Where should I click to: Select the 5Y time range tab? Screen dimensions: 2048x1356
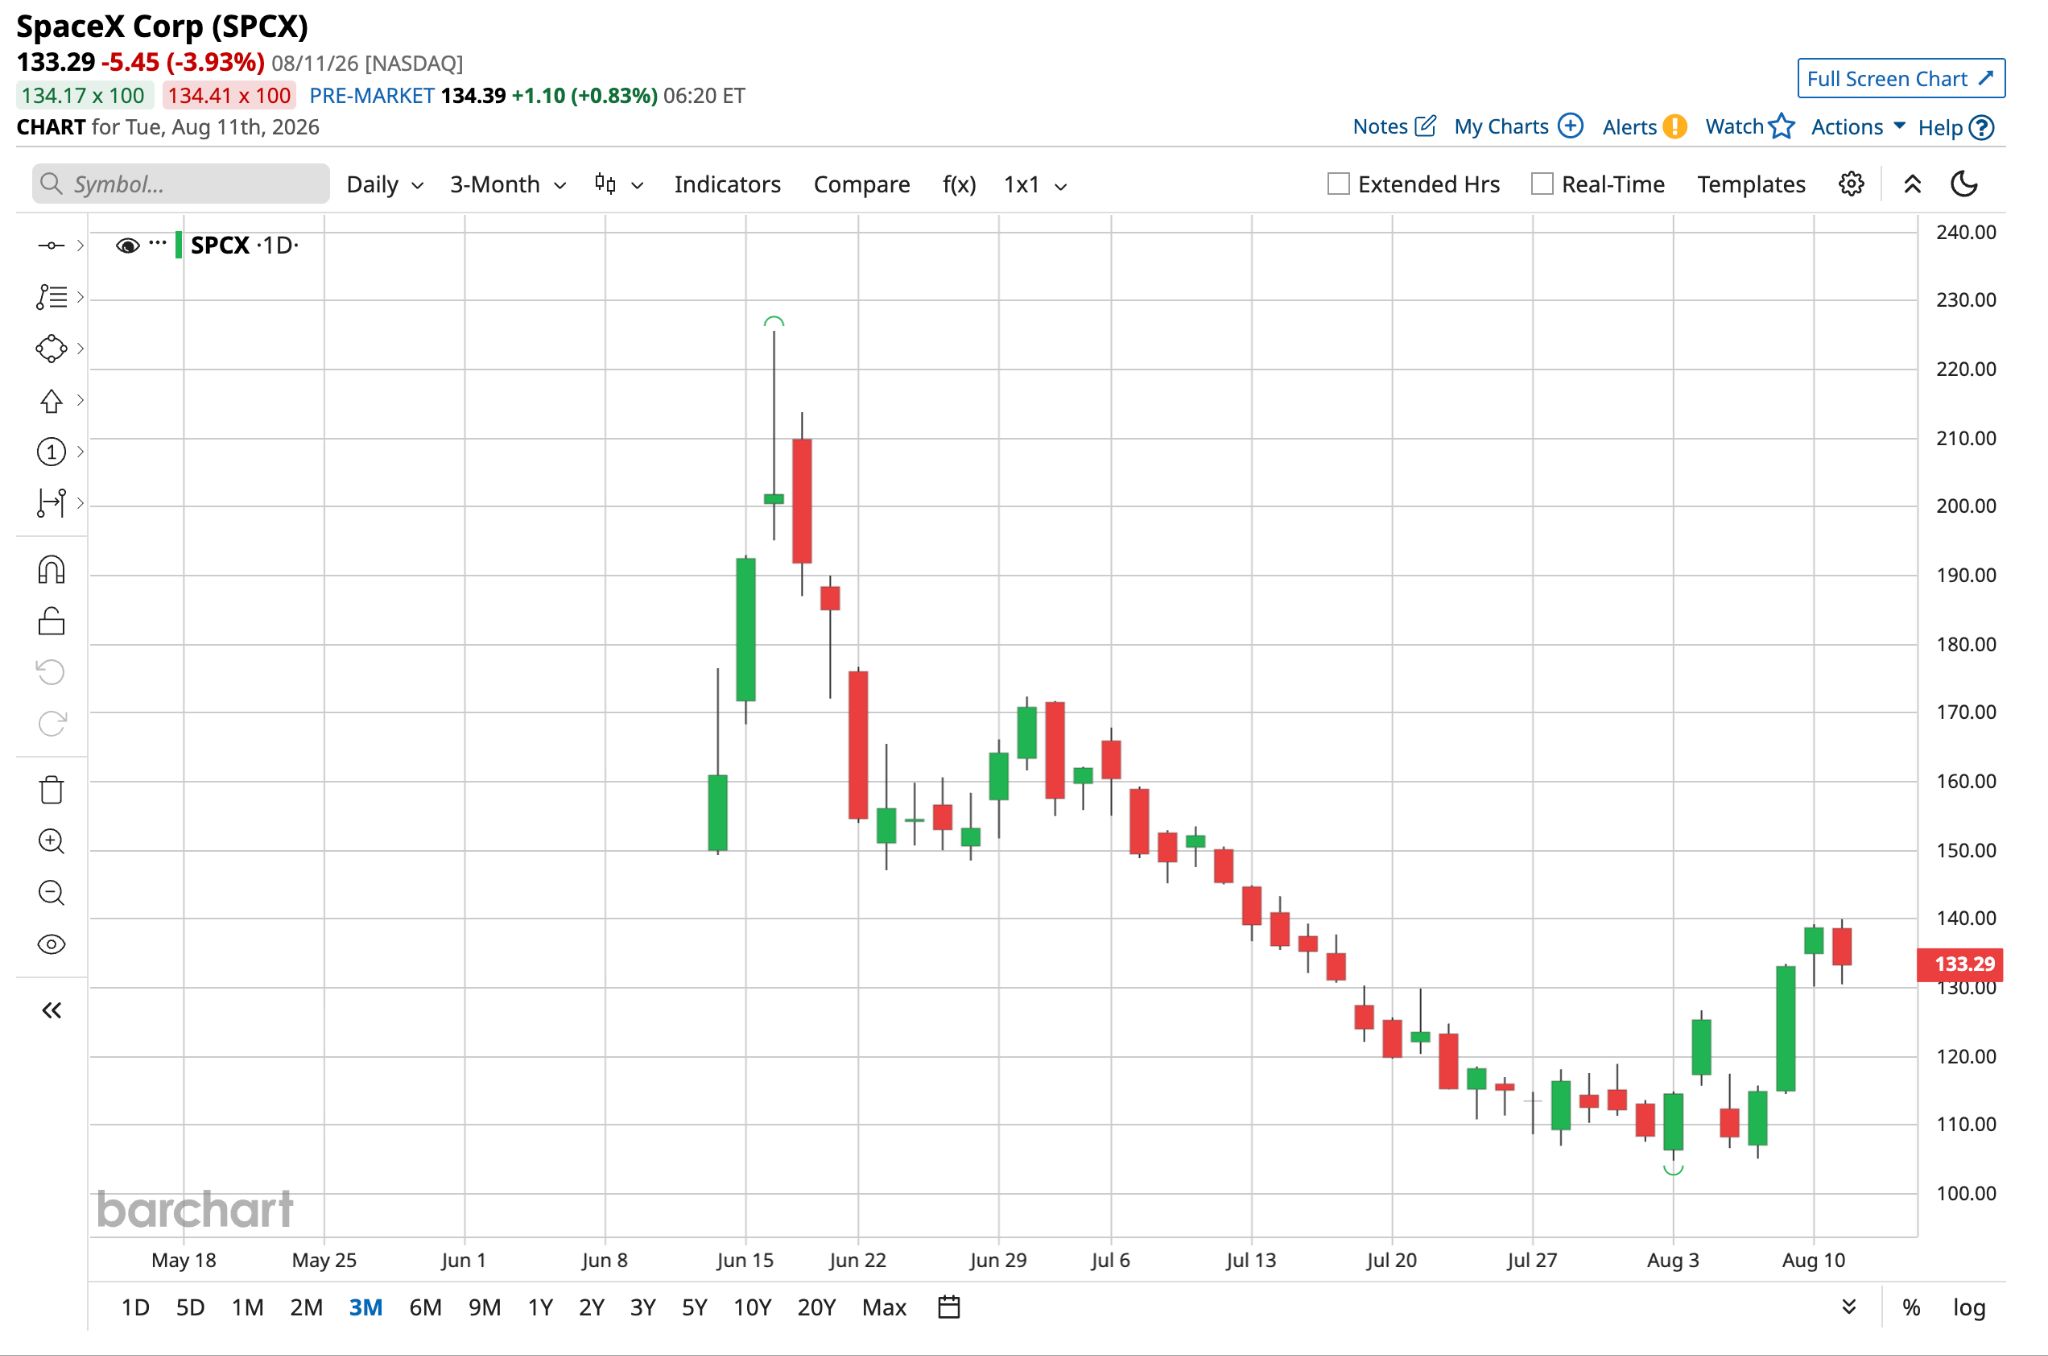click(x=694, y=1307)
